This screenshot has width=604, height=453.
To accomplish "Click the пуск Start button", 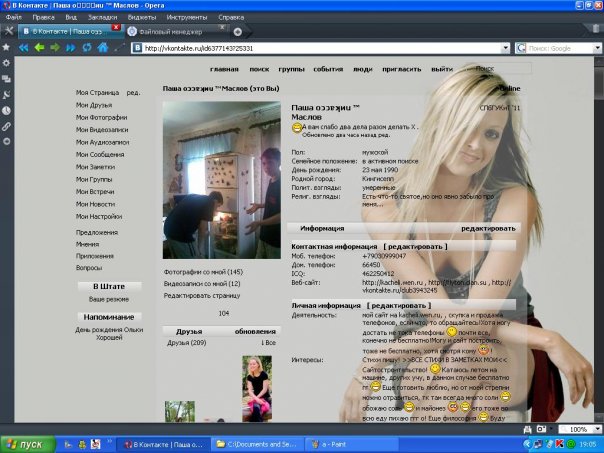I will [28, 445].
